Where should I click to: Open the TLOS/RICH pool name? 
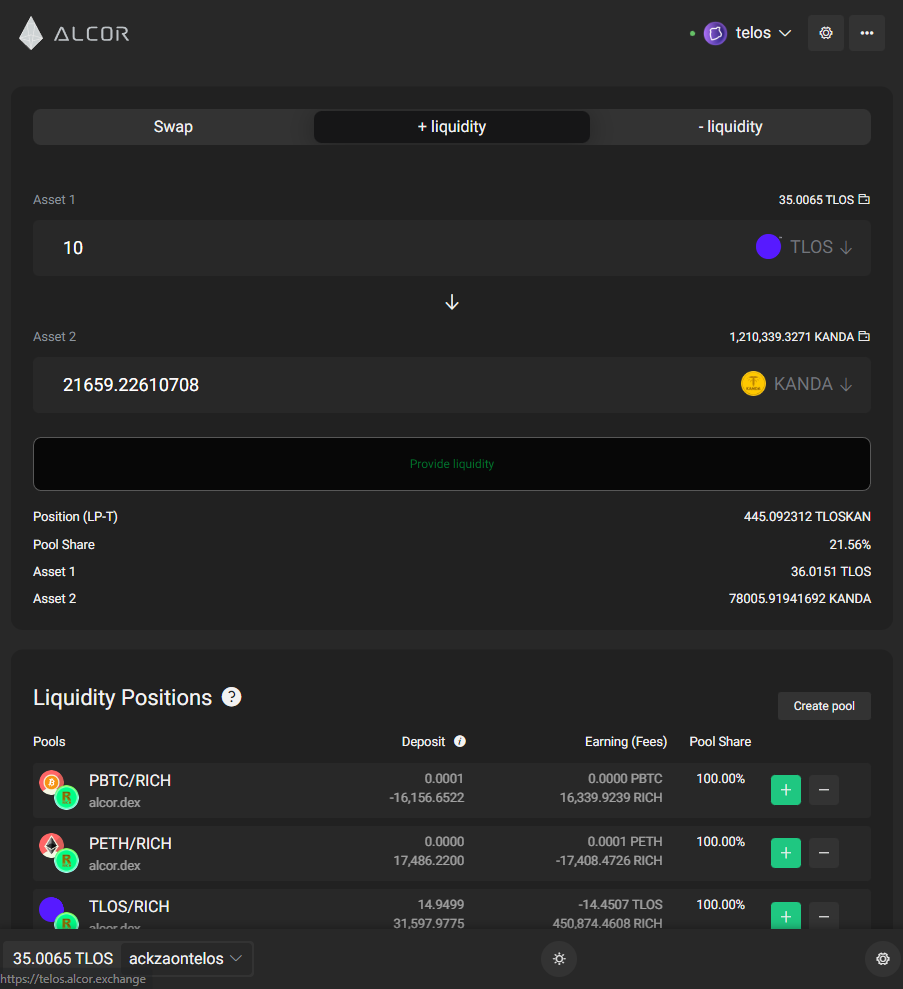coord(129,906)
